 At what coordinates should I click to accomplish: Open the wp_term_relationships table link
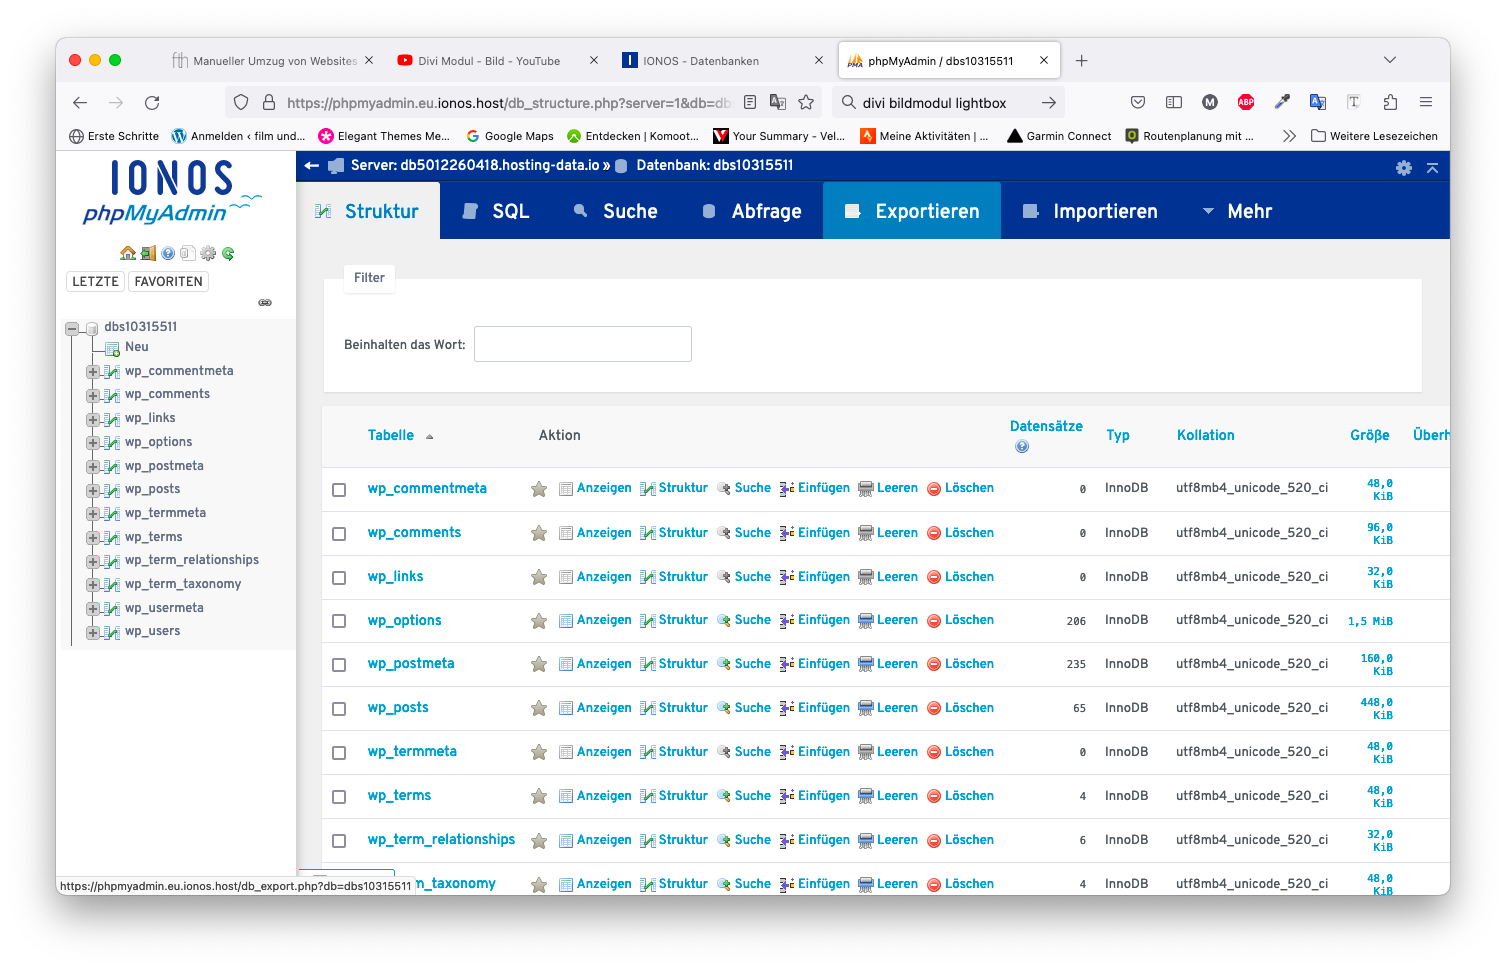(x=441, y=840)
